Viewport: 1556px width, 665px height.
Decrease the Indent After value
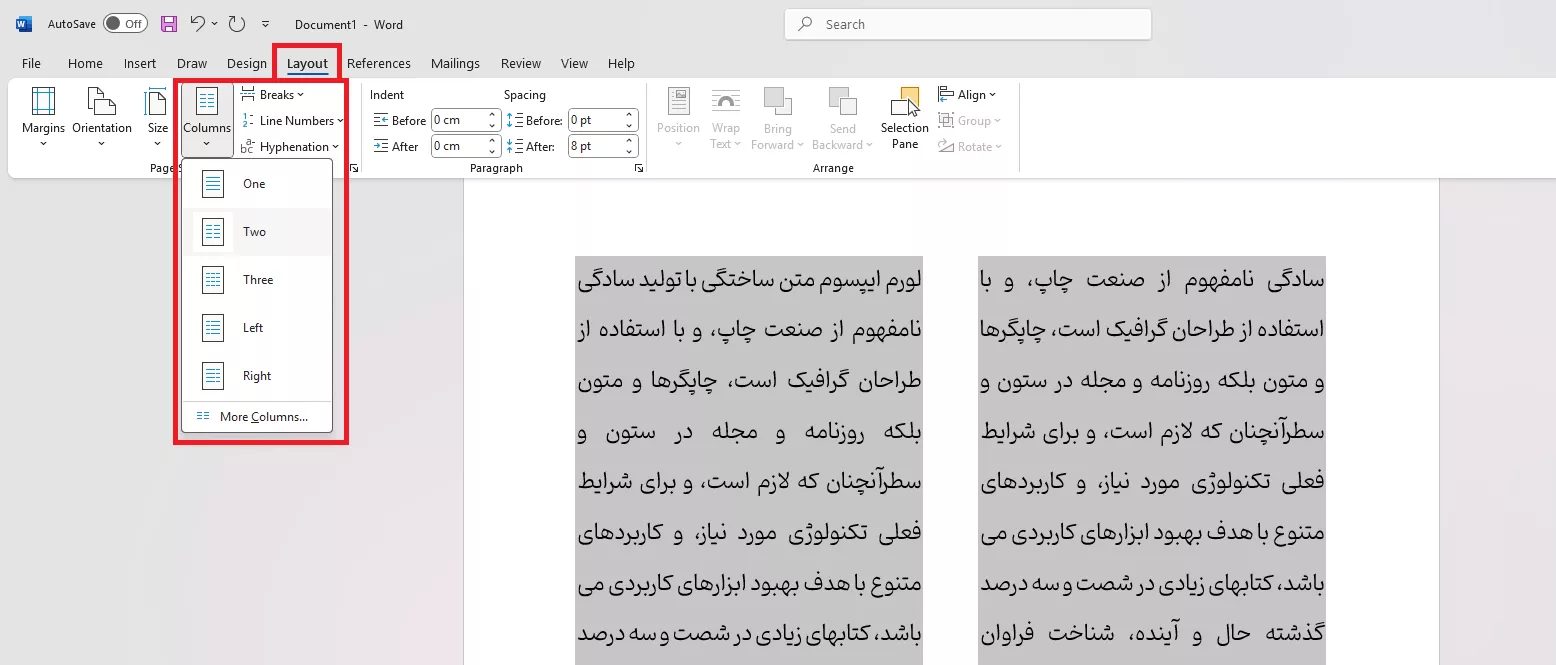point(493,151)
